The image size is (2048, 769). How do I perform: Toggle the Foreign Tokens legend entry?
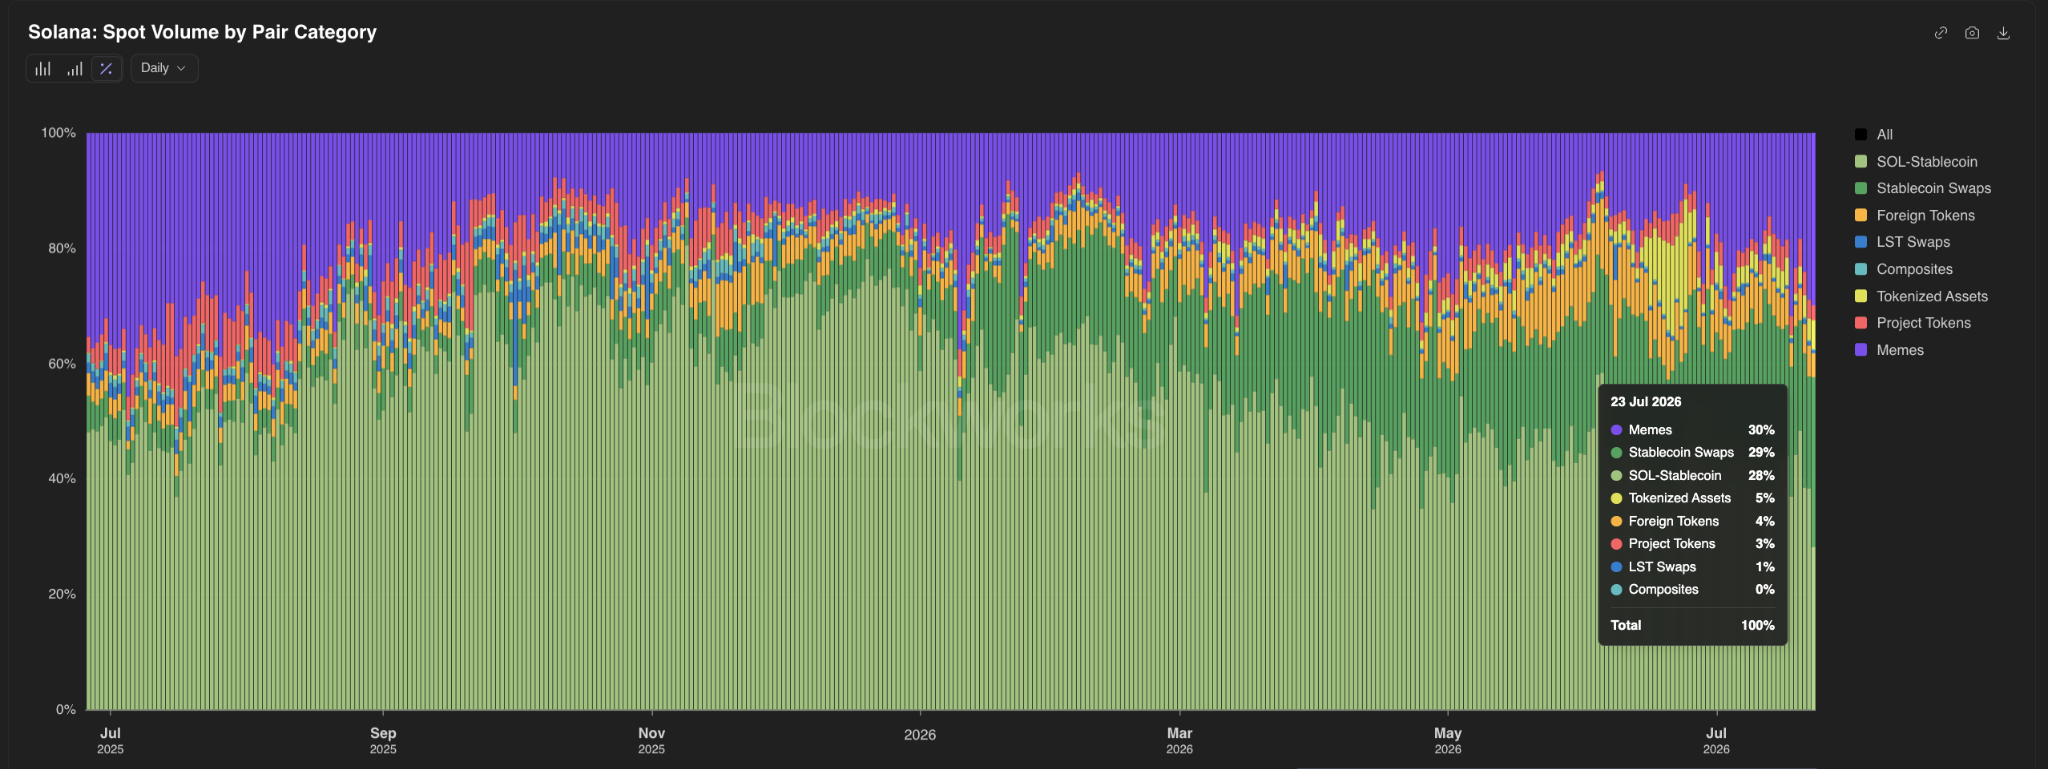(x=1914, y=215)
